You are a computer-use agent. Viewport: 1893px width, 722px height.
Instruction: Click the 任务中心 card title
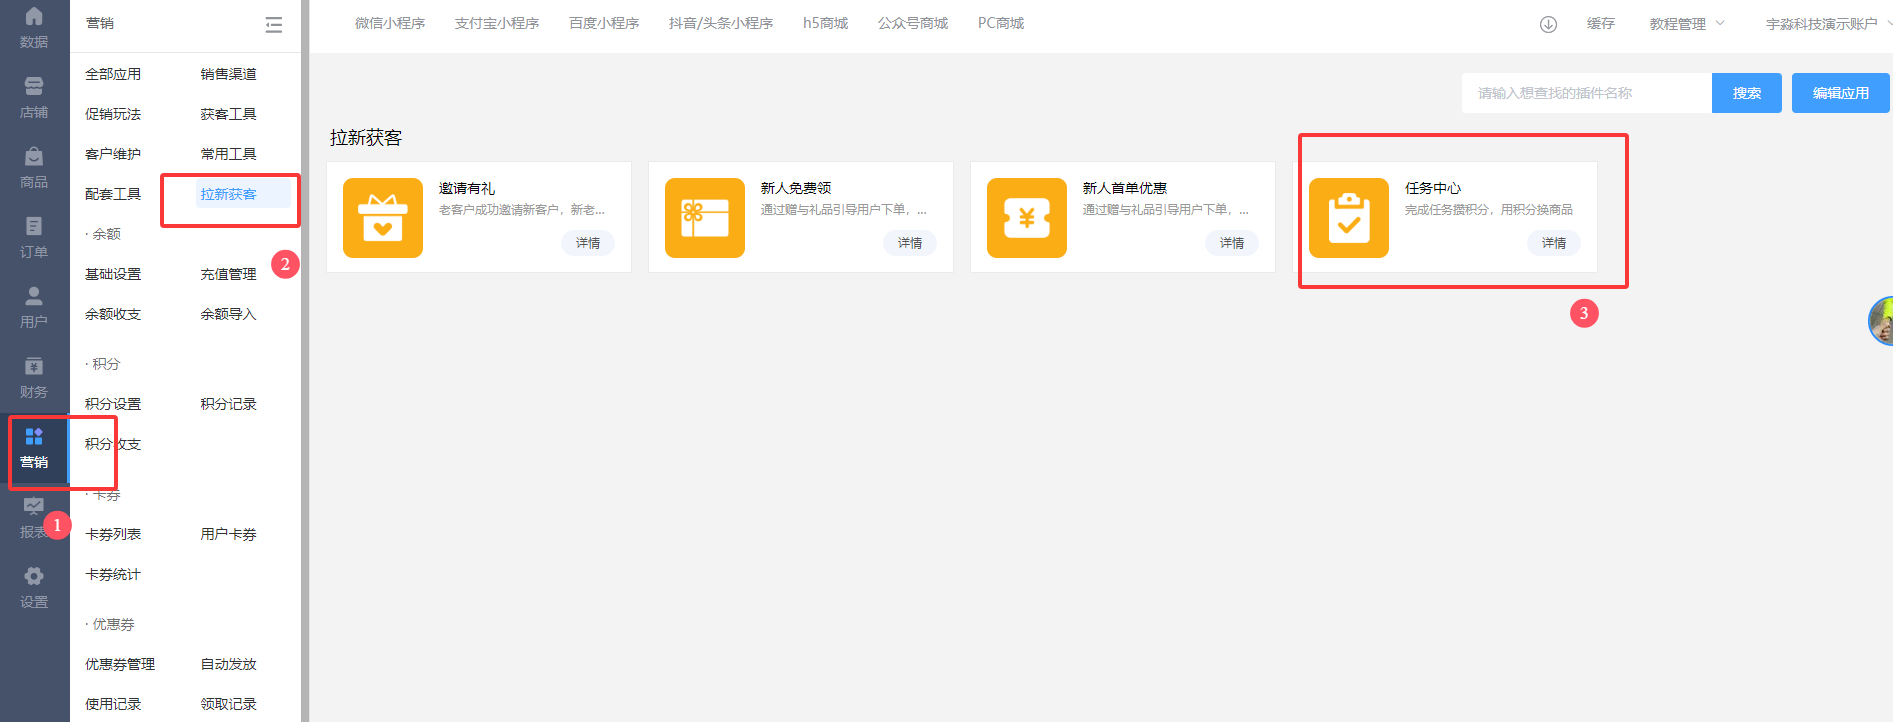coord(1433,188)
